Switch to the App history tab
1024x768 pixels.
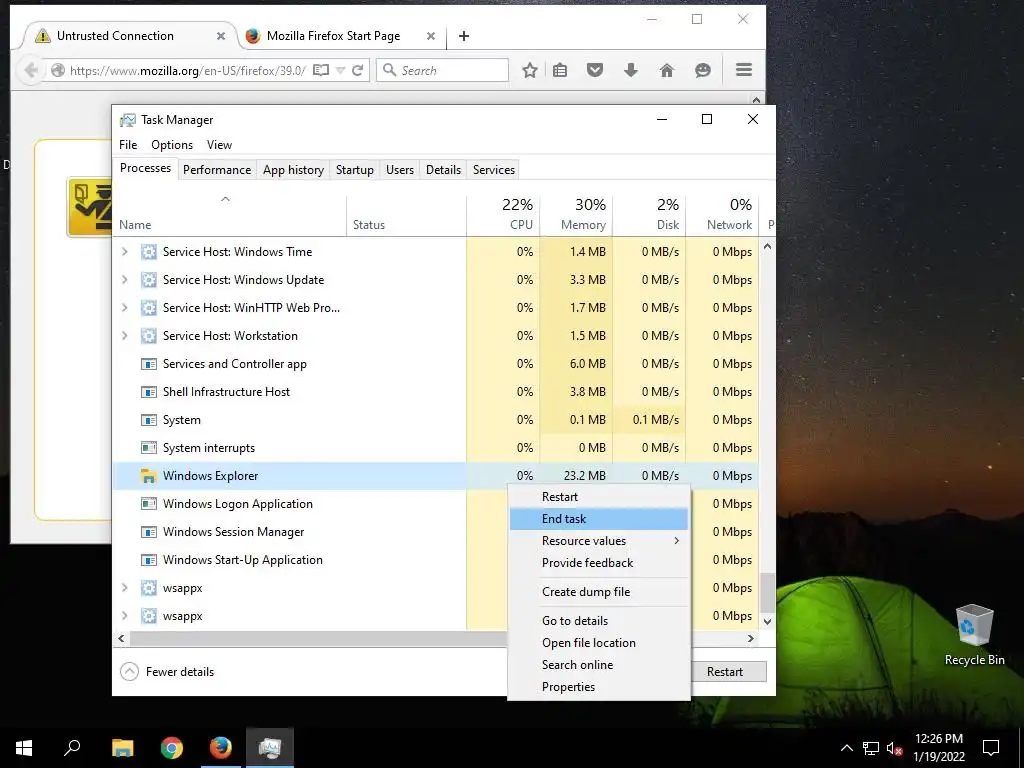pyautogui.click(x=293, y=170)
